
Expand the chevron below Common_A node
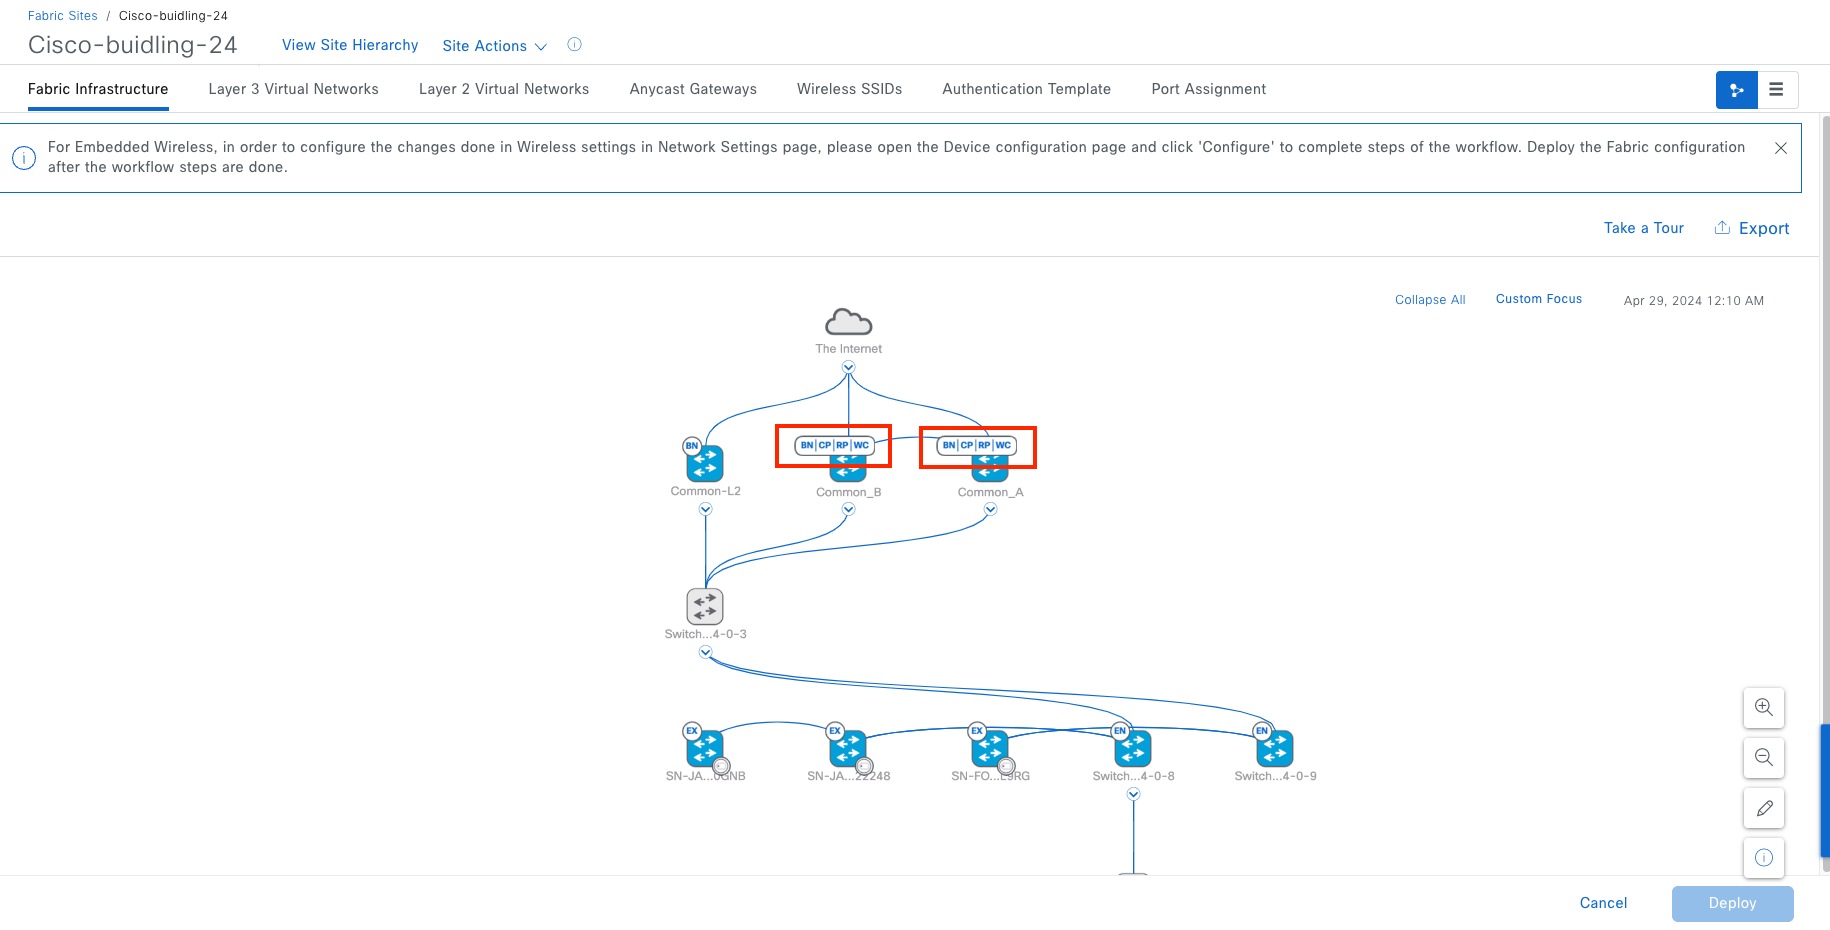[x=990, y=509]
